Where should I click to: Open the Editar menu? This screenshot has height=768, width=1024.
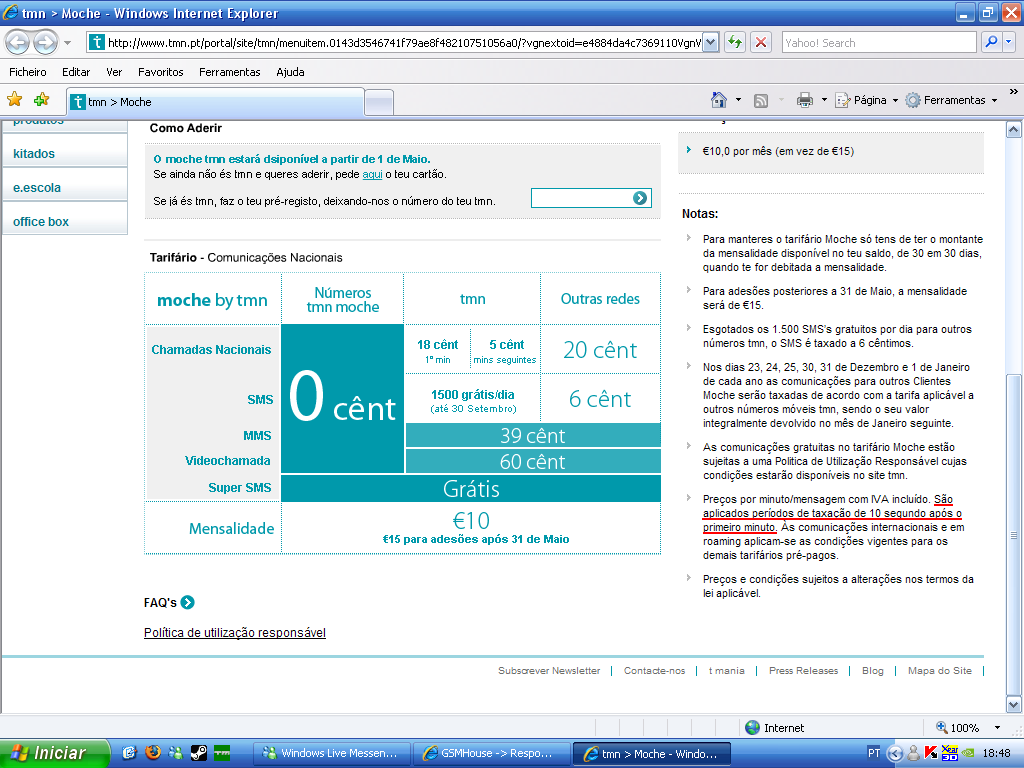click(x=76, y=72)
